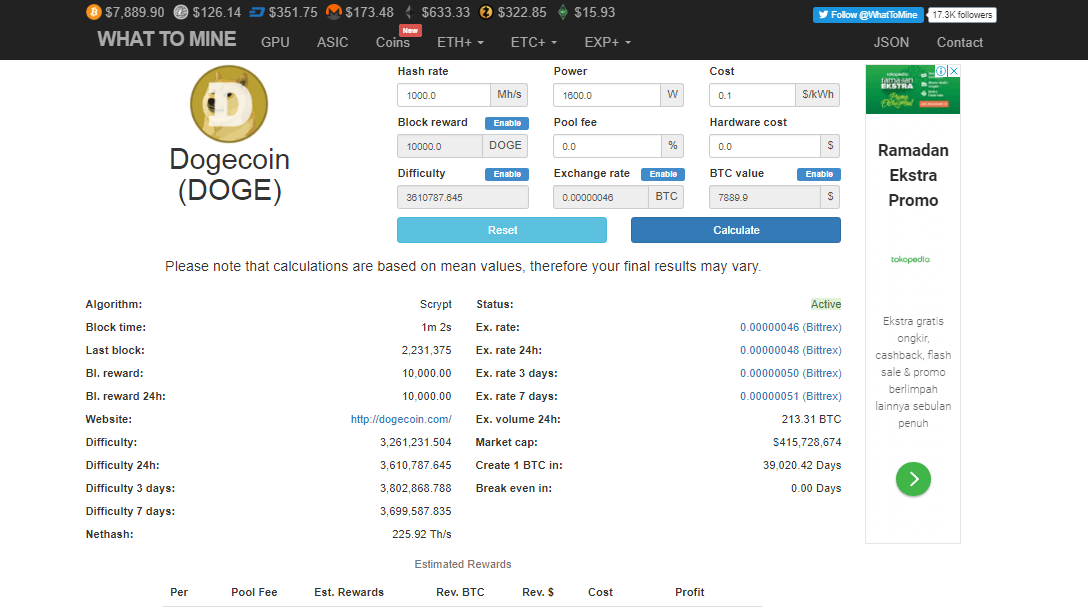Click the Ethereum Classic icon beside $15.93

click(x=563, y=12)
